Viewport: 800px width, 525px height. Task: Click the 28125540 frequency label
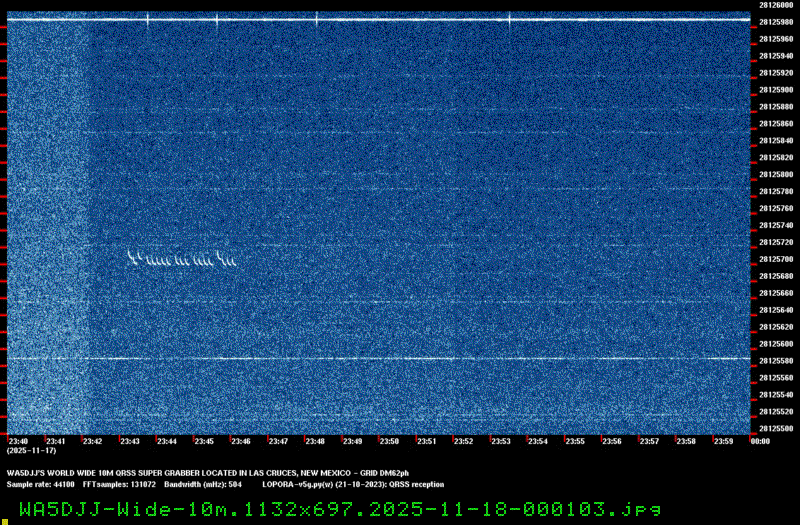coord(776,394)
